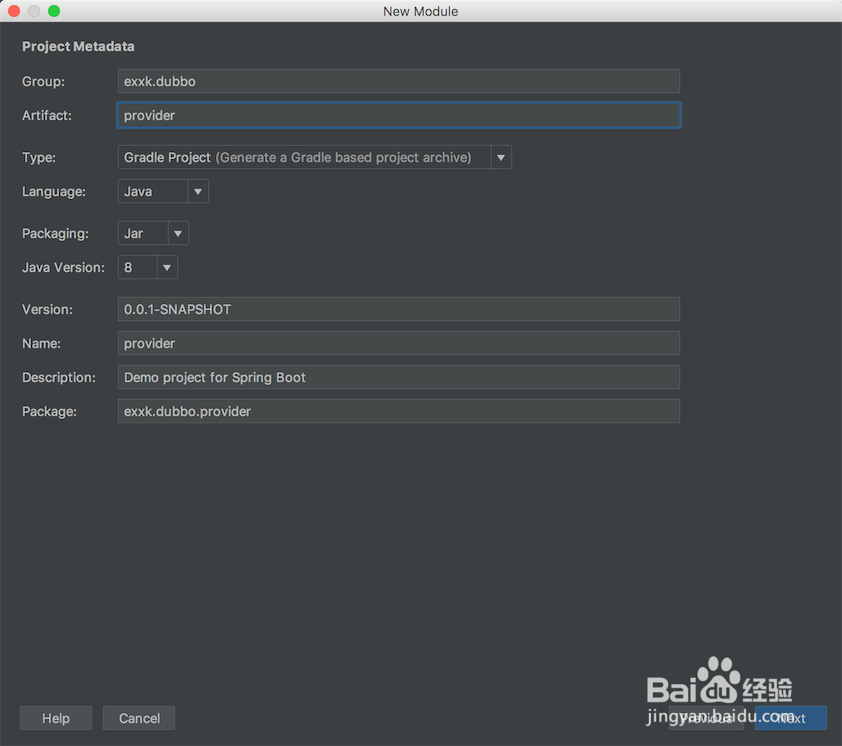Click the Description: label
This screenshot has height=746, width=842.
(x=59, y=377)
